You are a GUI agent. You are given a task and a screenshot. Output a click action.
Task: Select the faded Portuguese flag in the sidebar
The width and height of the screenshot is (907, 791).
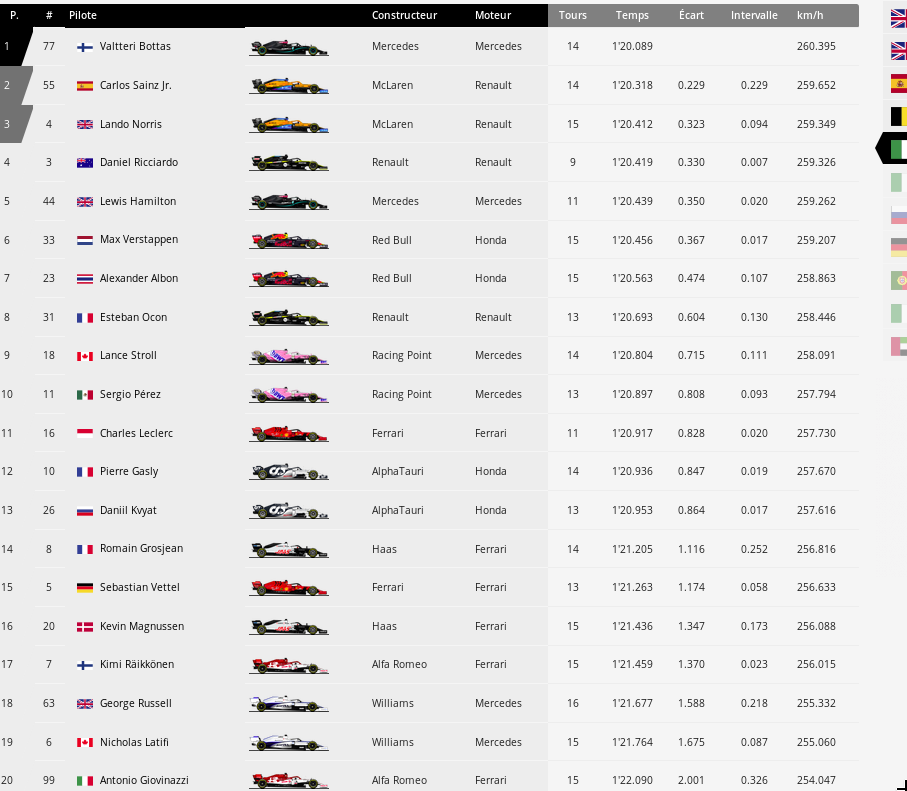tap(898, 280)
